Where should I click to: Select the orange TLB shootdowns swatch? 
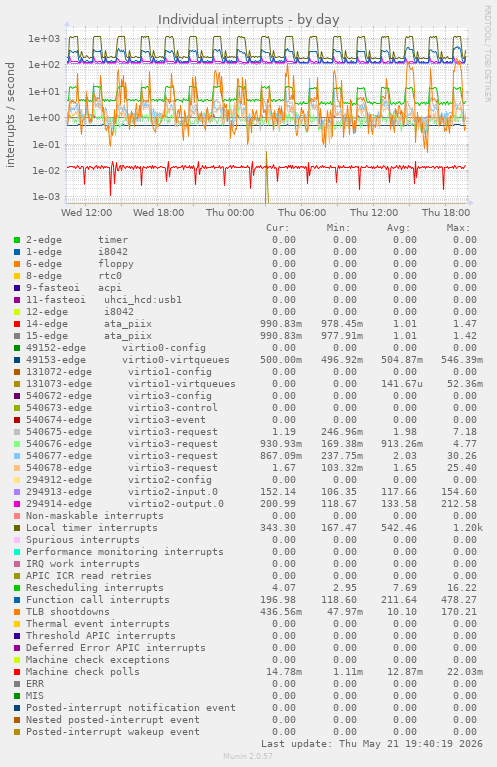pos(17,612)
